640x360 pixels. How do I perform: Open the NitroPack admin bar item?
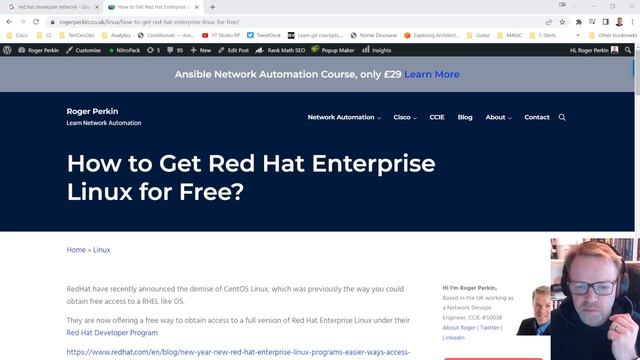click(124, 50)
